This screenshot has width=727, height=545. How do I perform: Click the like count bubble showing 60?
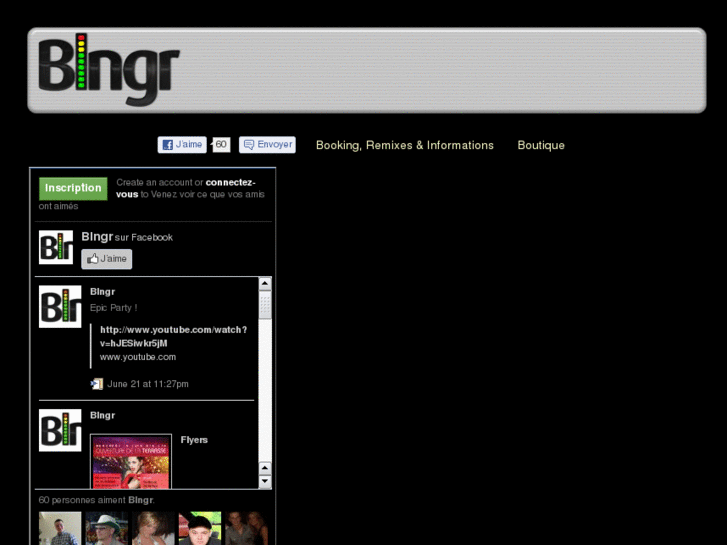[x=221, y=145]
